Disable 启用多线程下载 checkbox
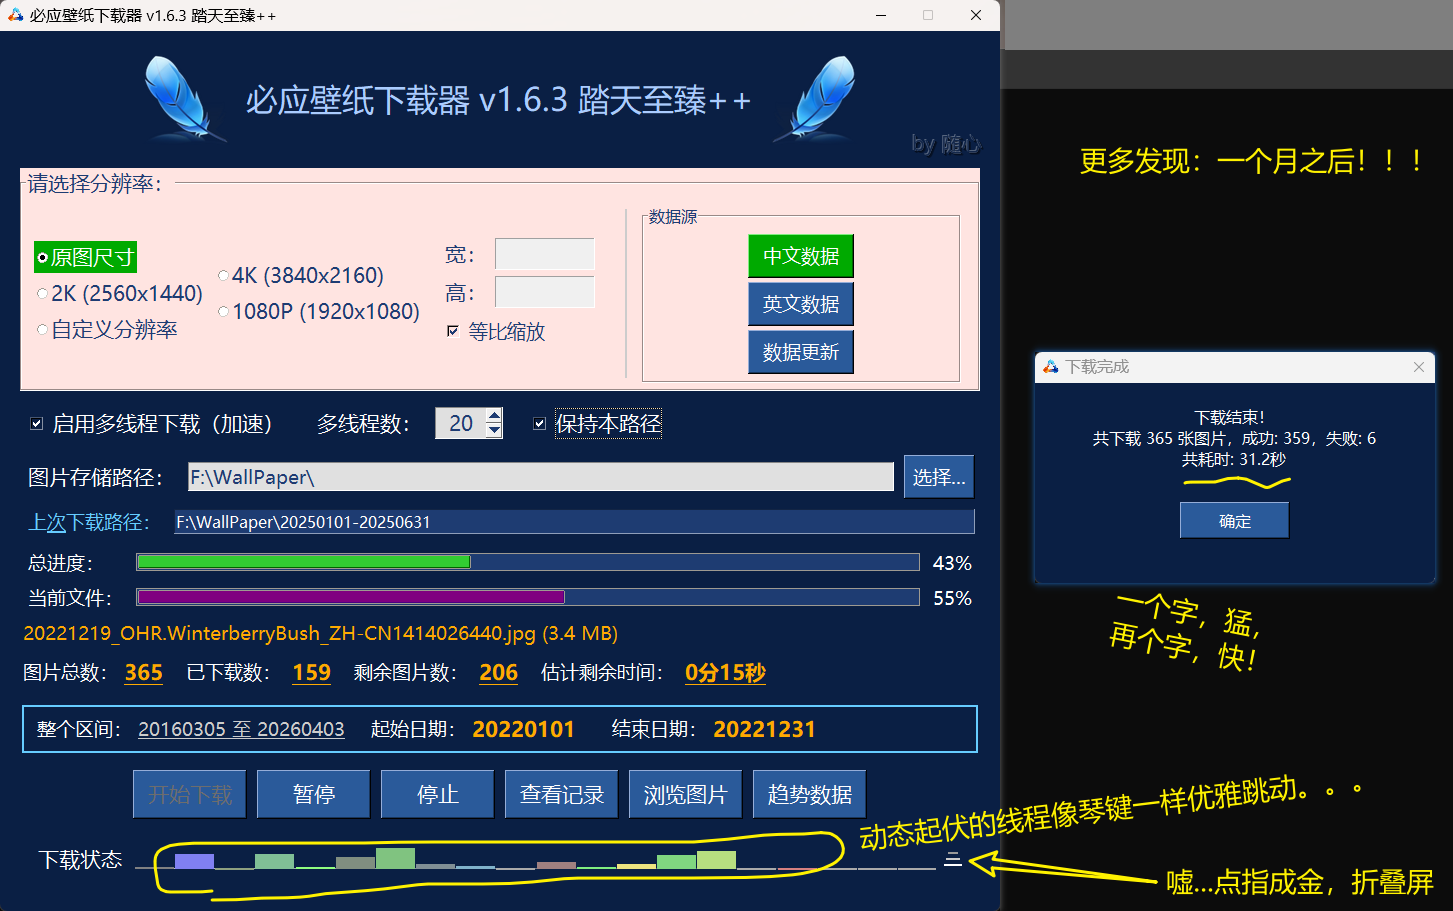 click(37, 424)
